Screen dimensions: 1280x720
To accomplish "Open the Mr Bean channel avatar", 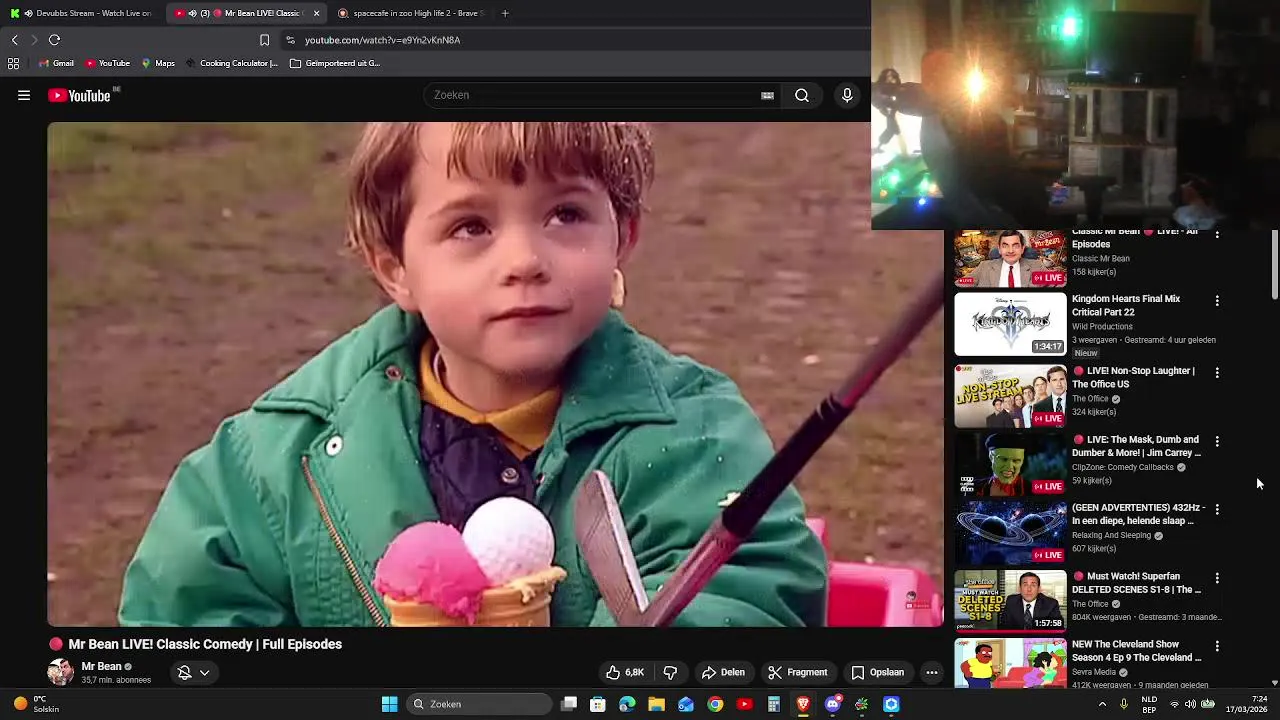I will point(60,672).
